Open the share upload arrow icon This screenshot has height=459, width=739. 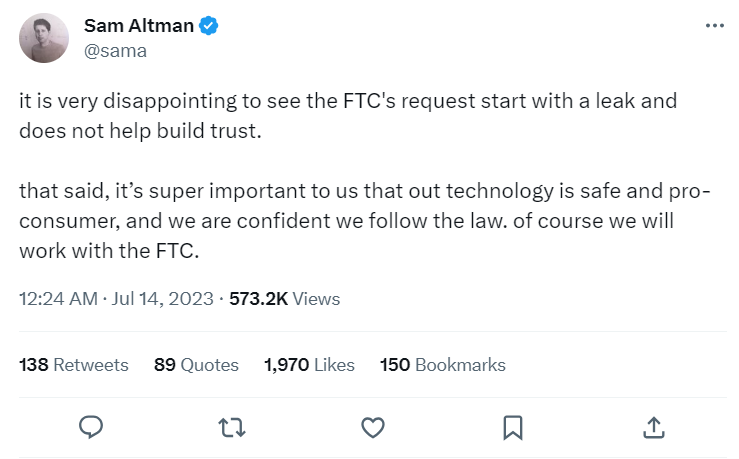[x=654, y=427]
